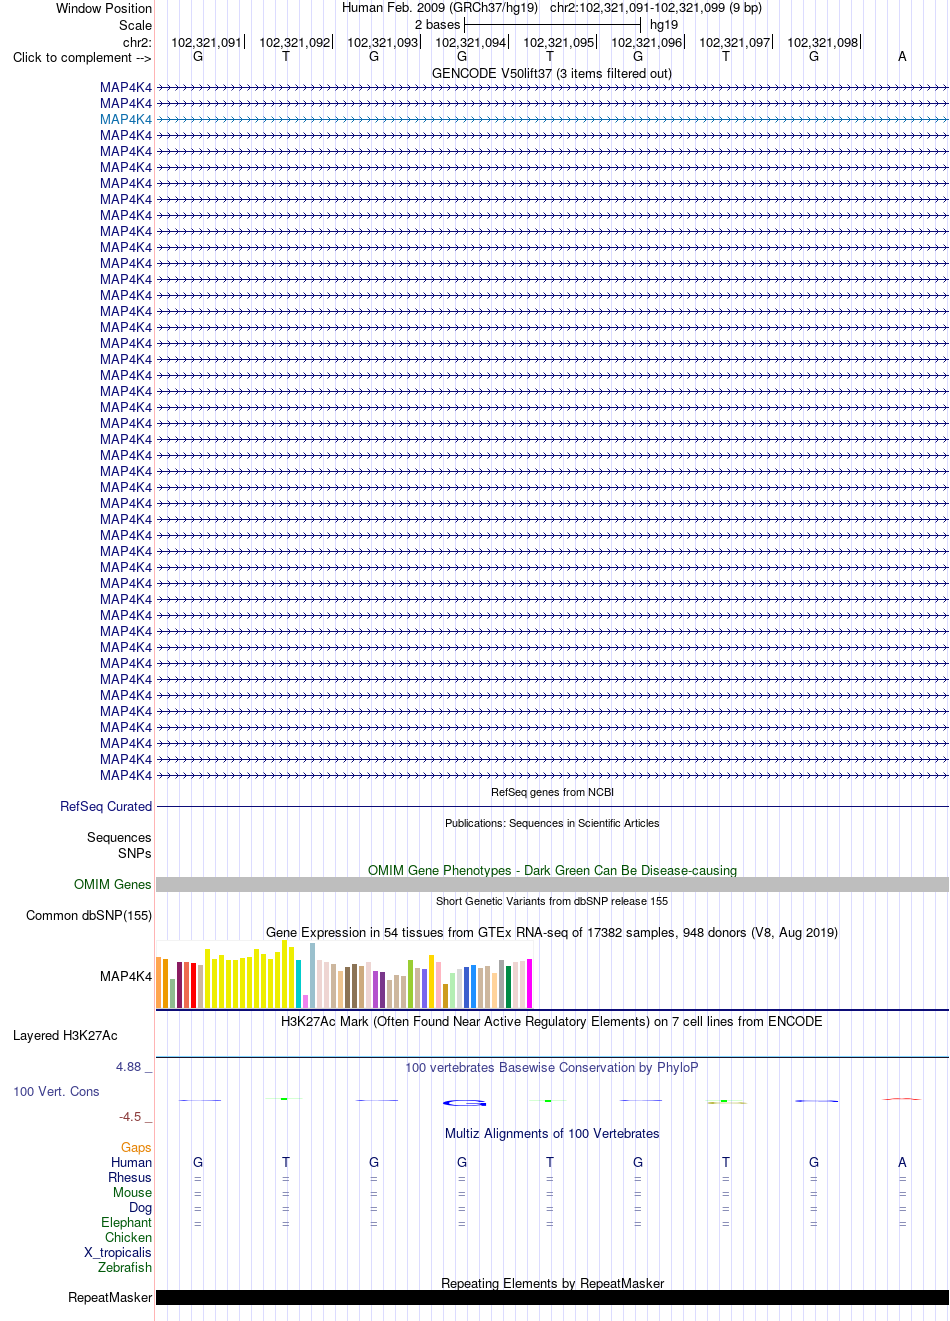
Task: Click the pink bar in GTEx chart
Action: 439,985
